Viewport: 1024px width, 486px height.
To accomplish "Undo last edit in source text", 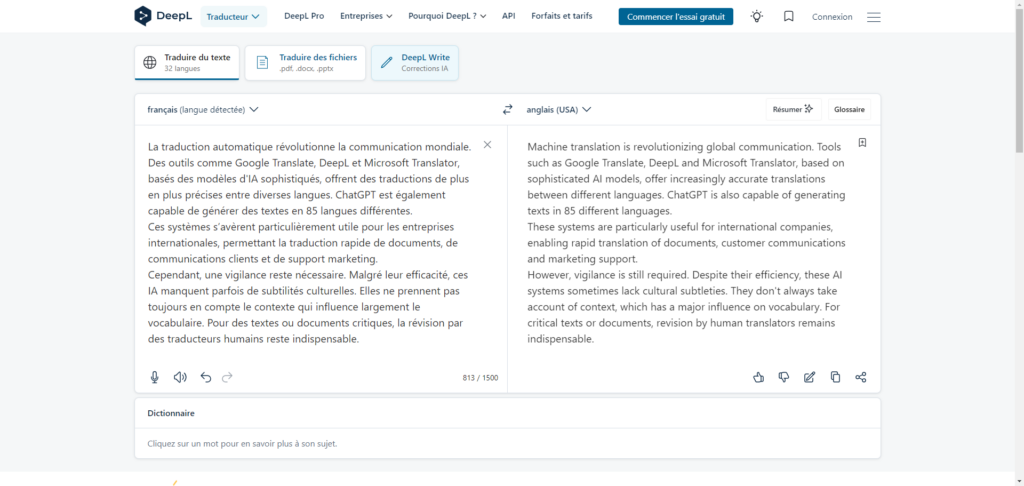I will (x=206, y=377).
